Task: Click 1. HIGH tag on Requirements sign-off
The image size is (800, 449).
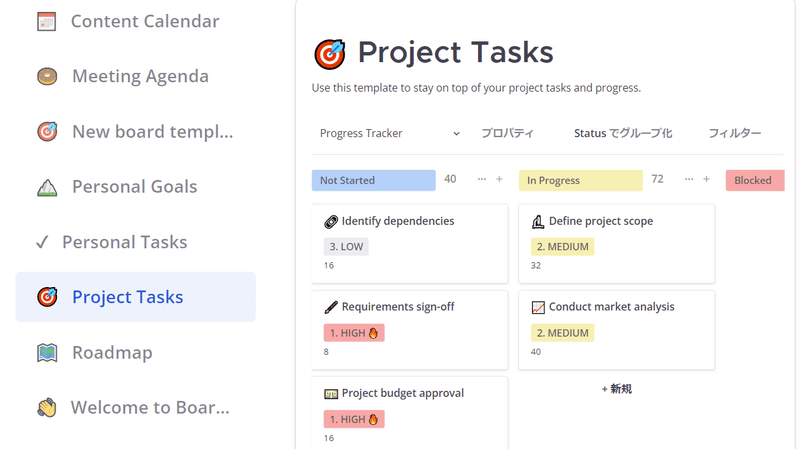Action: click(354, 333)
